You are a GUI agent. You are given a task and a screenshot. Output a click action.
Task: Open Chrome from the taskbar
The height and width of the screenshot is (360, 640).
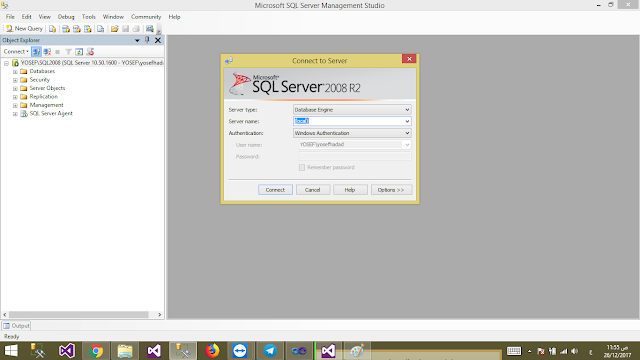96,351
